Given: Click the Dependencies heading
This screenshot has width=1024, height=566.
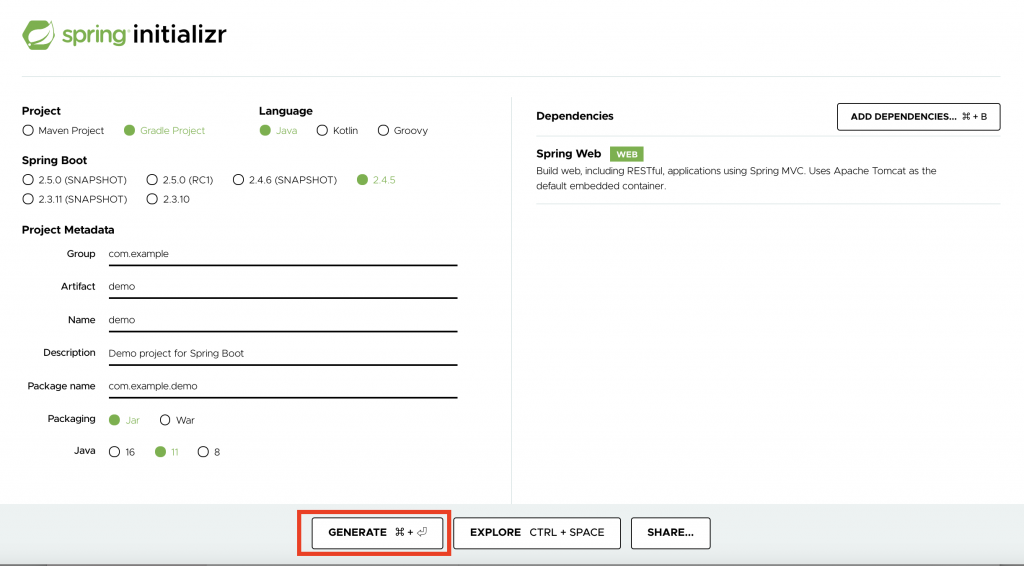Looking at the screenshot, I should tap(575, 116).
